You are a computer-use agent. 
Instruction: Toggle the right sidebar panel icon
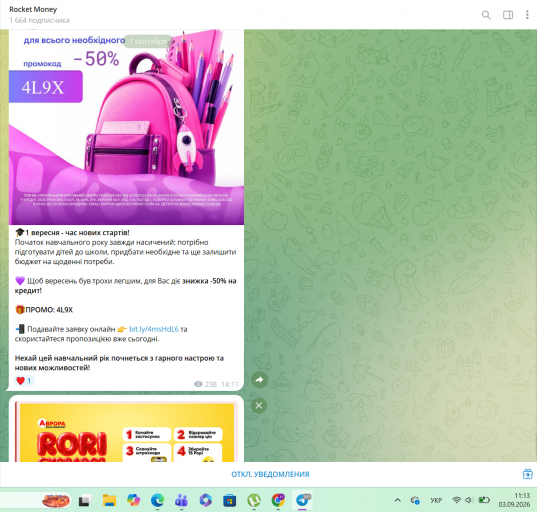click(x=508, y=15)
